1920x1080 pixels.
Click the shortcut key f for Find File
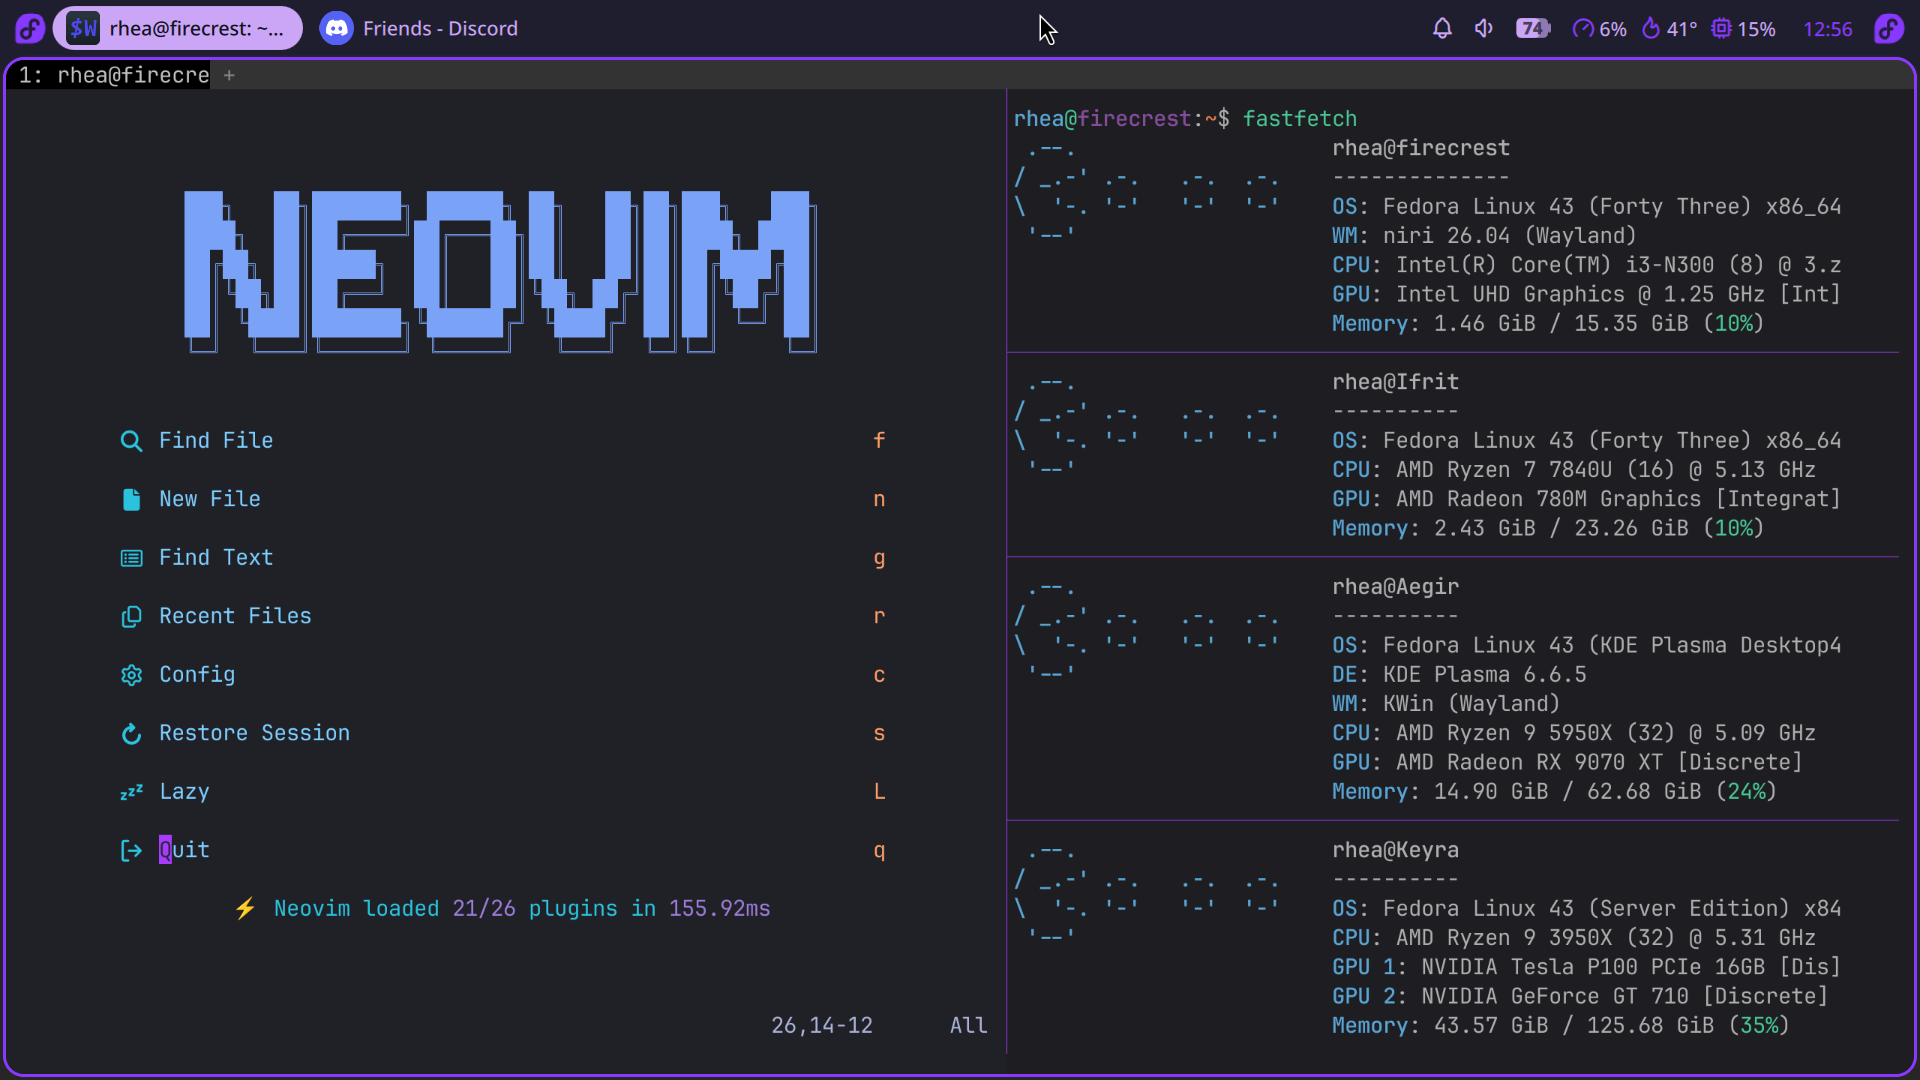[879, 441]
